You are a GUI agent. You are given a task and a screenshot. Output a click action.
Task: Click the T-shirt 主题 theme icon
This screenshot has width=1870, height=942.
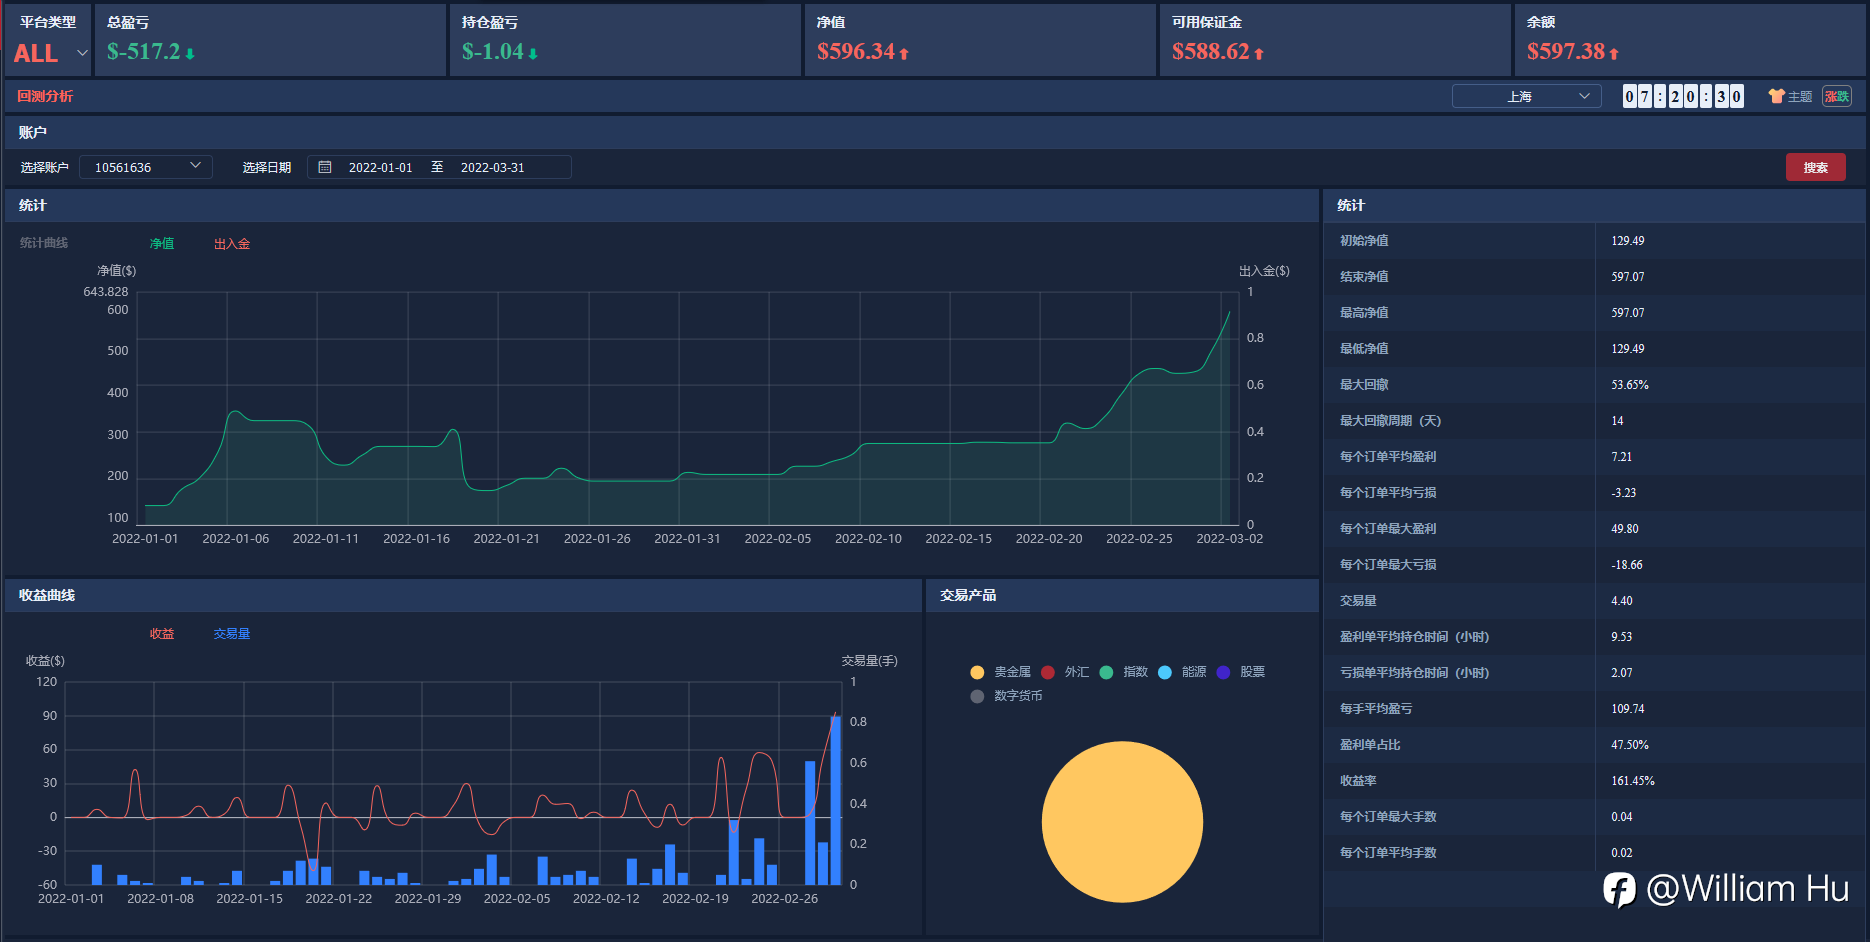[x=1776, y=96]
